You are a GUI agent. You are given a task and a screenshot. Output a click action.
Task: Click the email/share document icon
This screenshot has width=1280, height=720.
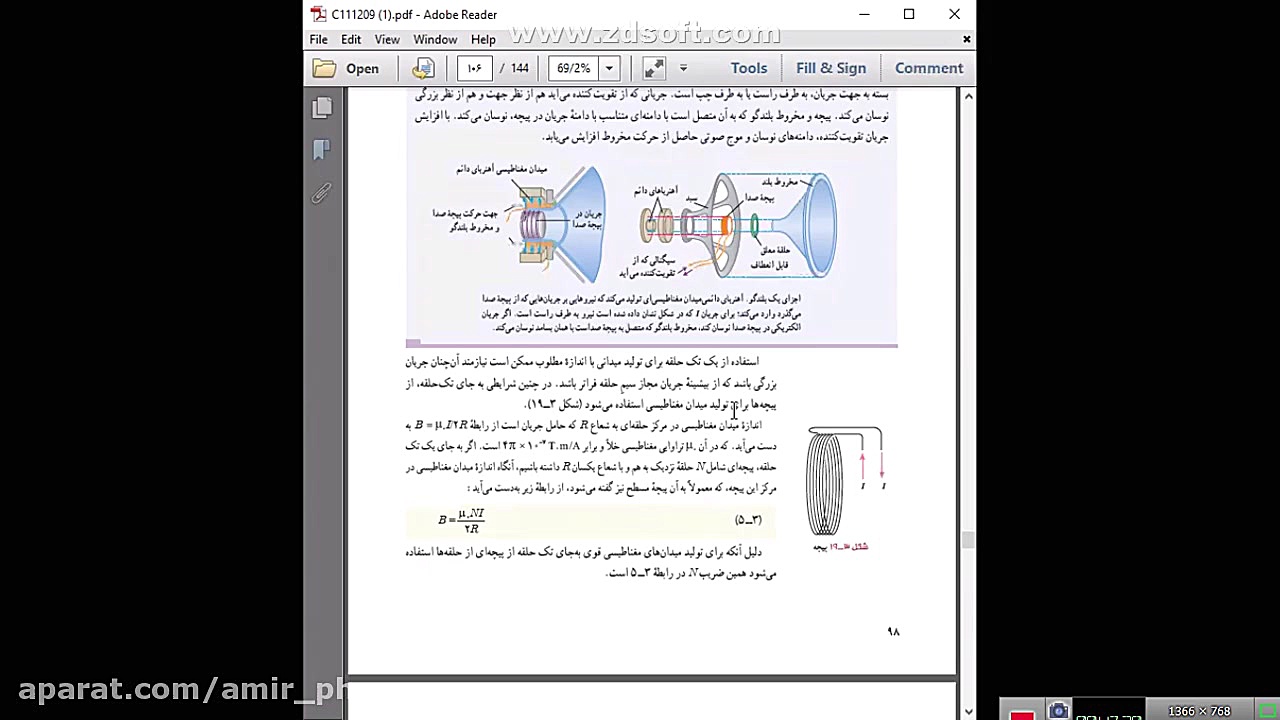tap(423, 68)
